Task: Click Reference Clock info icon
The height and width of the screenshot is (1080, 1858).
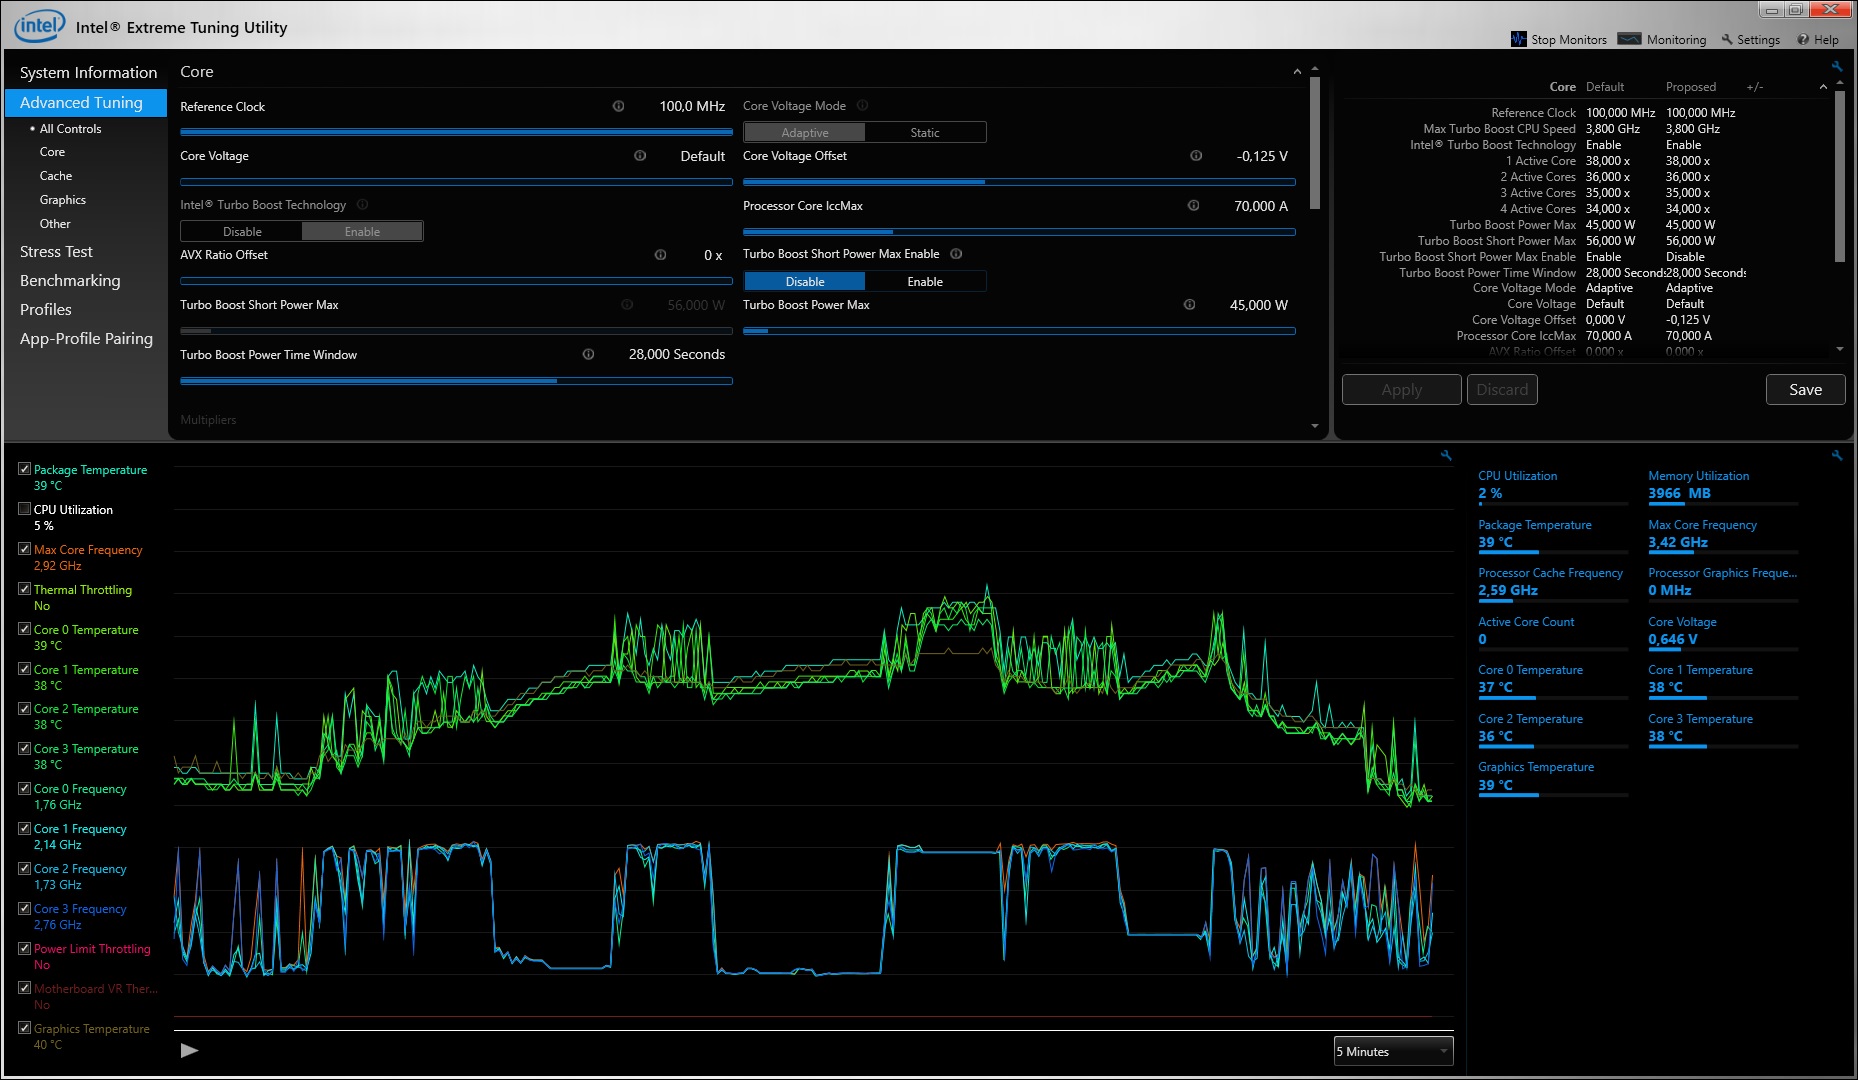Action: [618, 106]
